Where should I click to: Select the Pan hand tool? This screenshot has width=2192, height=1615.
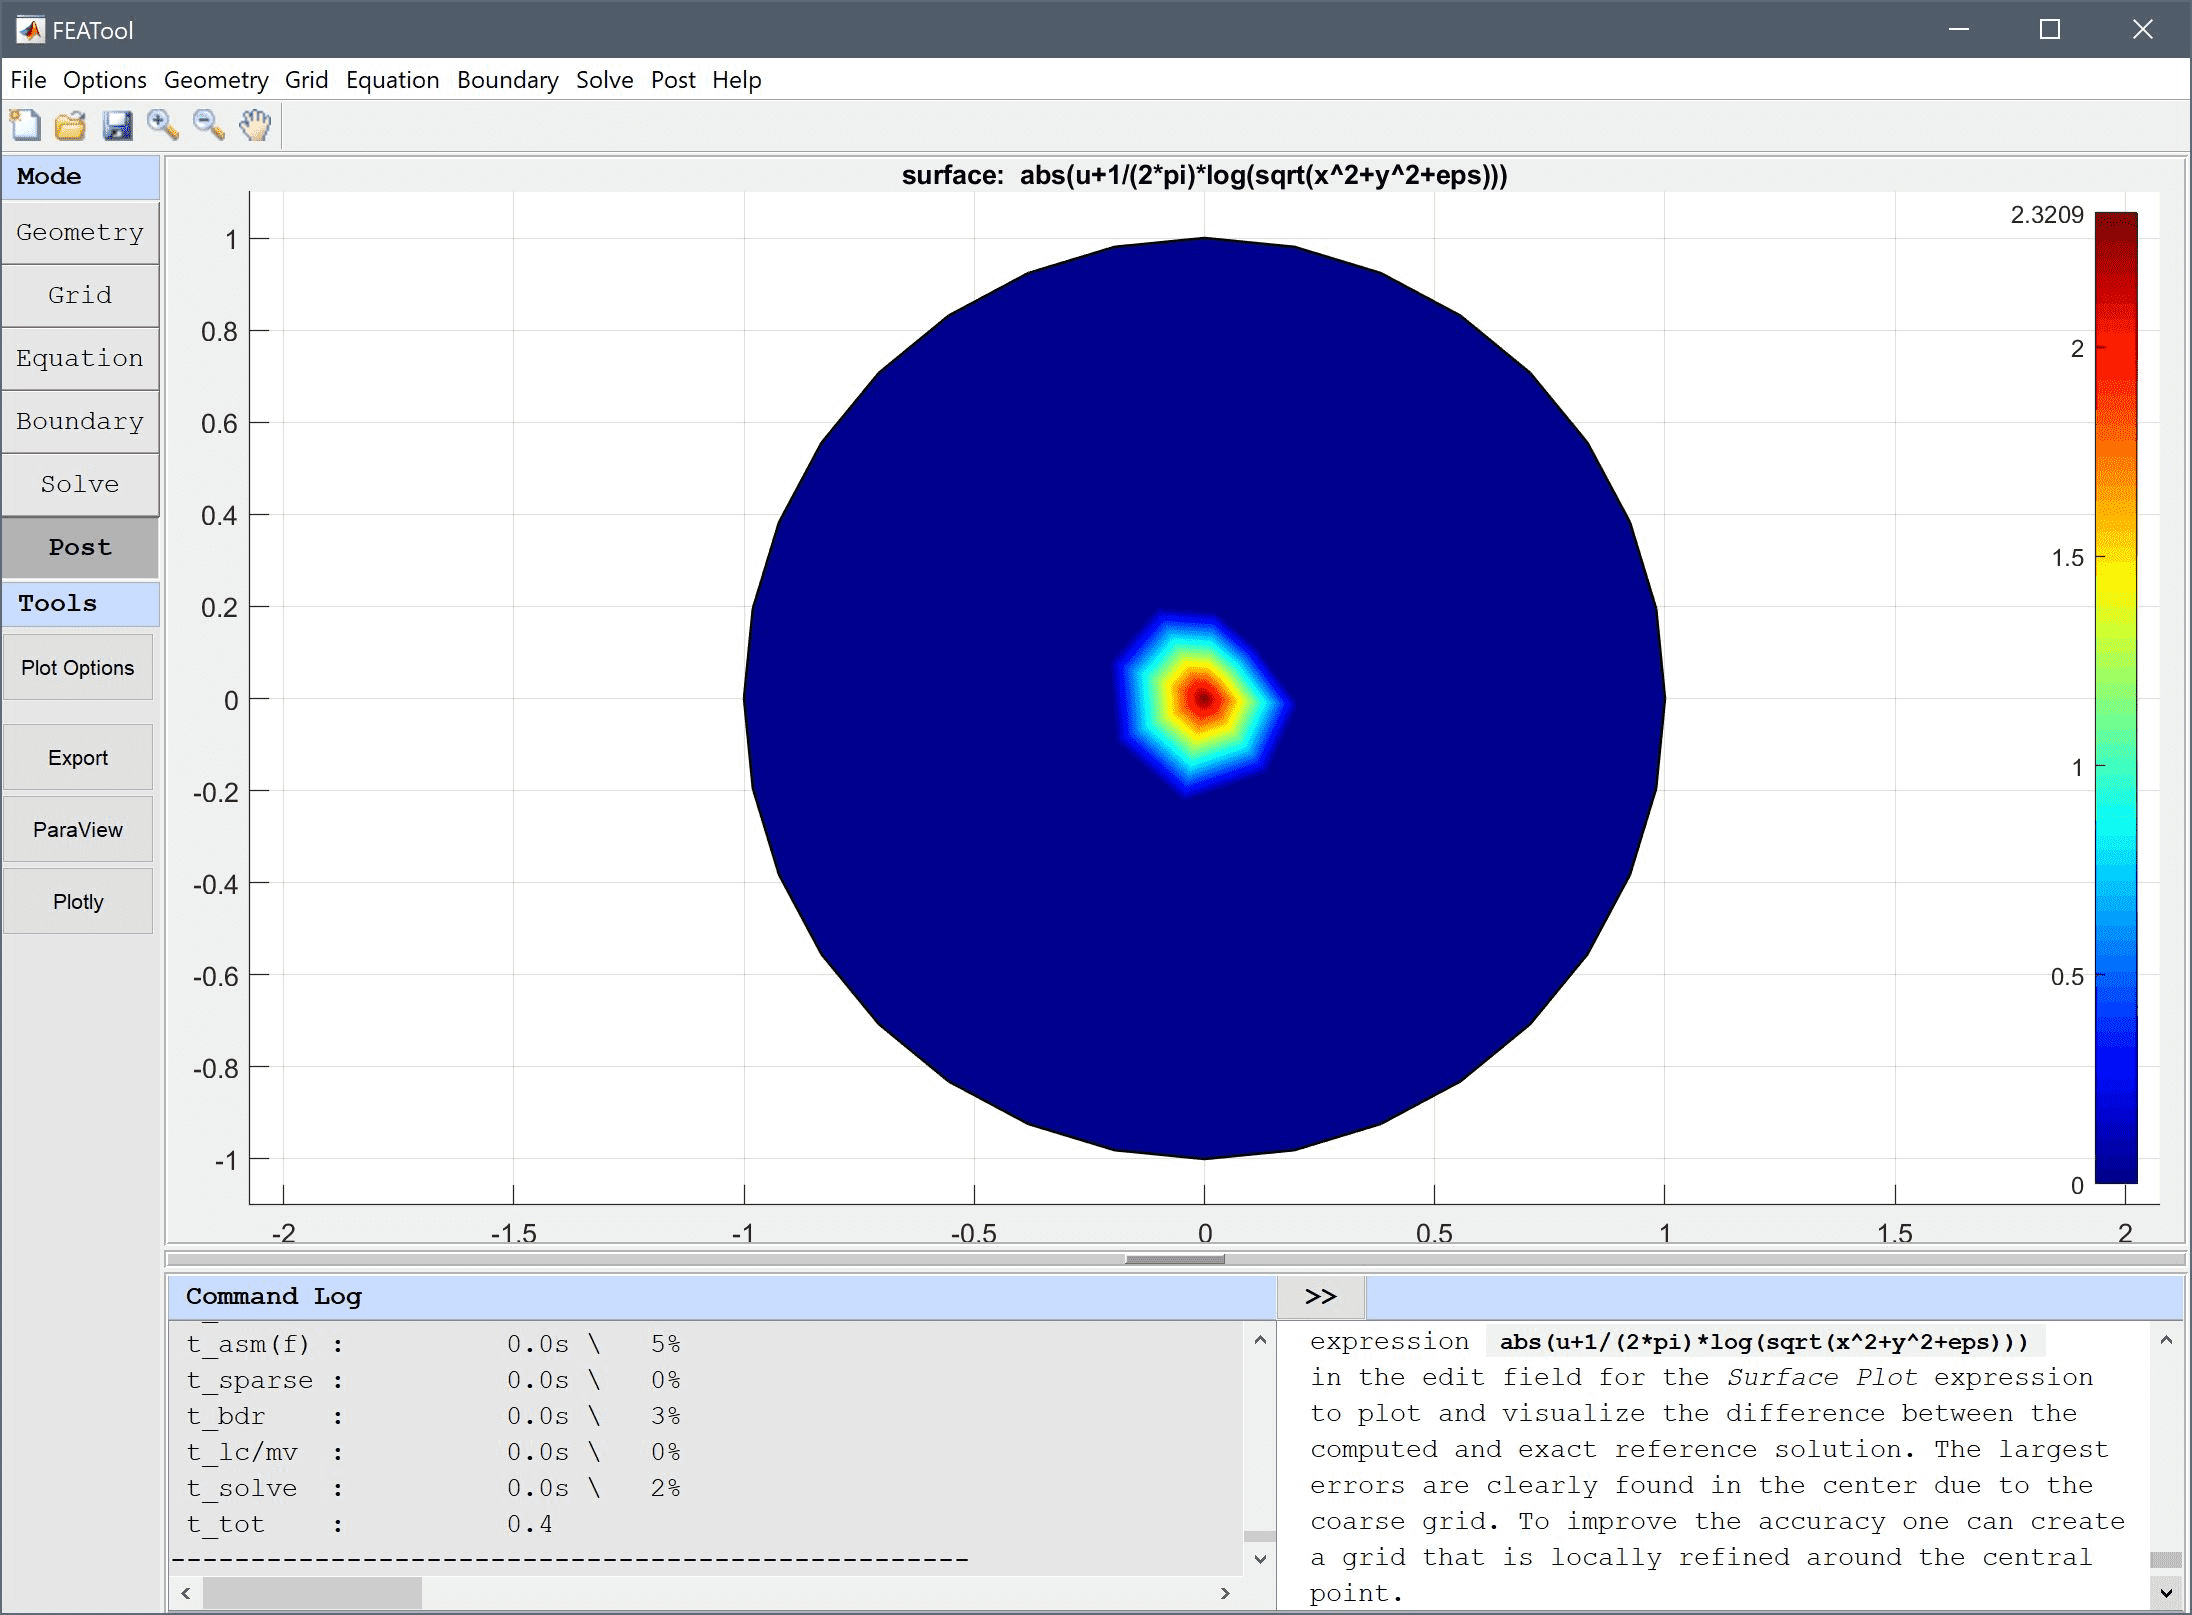[255, 125]
